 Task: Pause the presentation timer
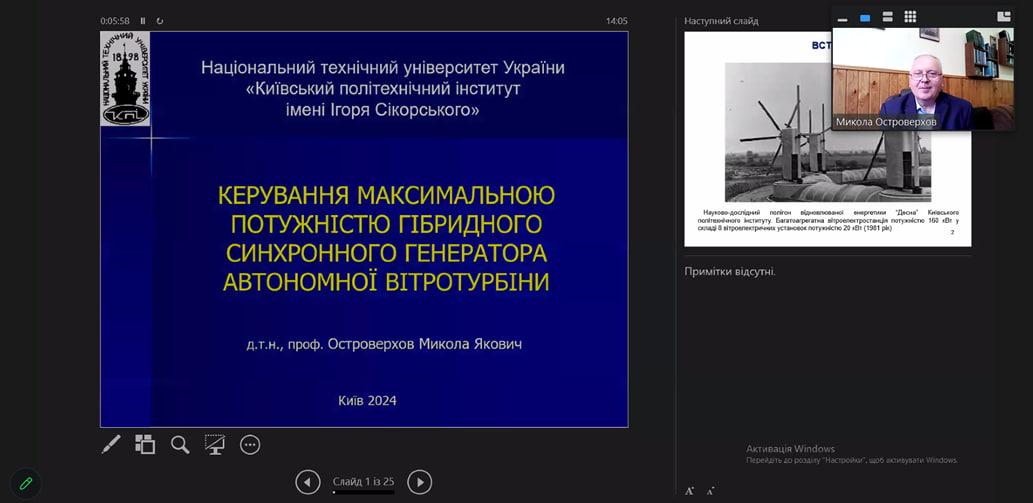tap(143, 21)
